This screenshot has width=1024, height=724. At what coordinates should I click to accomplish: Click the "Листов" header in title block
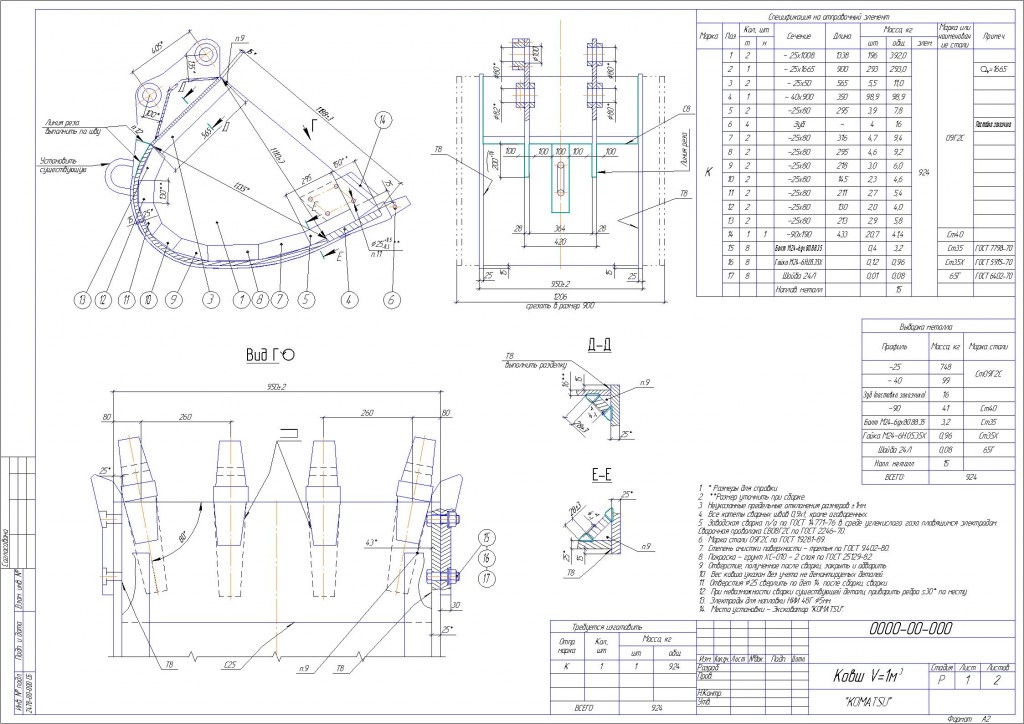(x=996, y=668)
